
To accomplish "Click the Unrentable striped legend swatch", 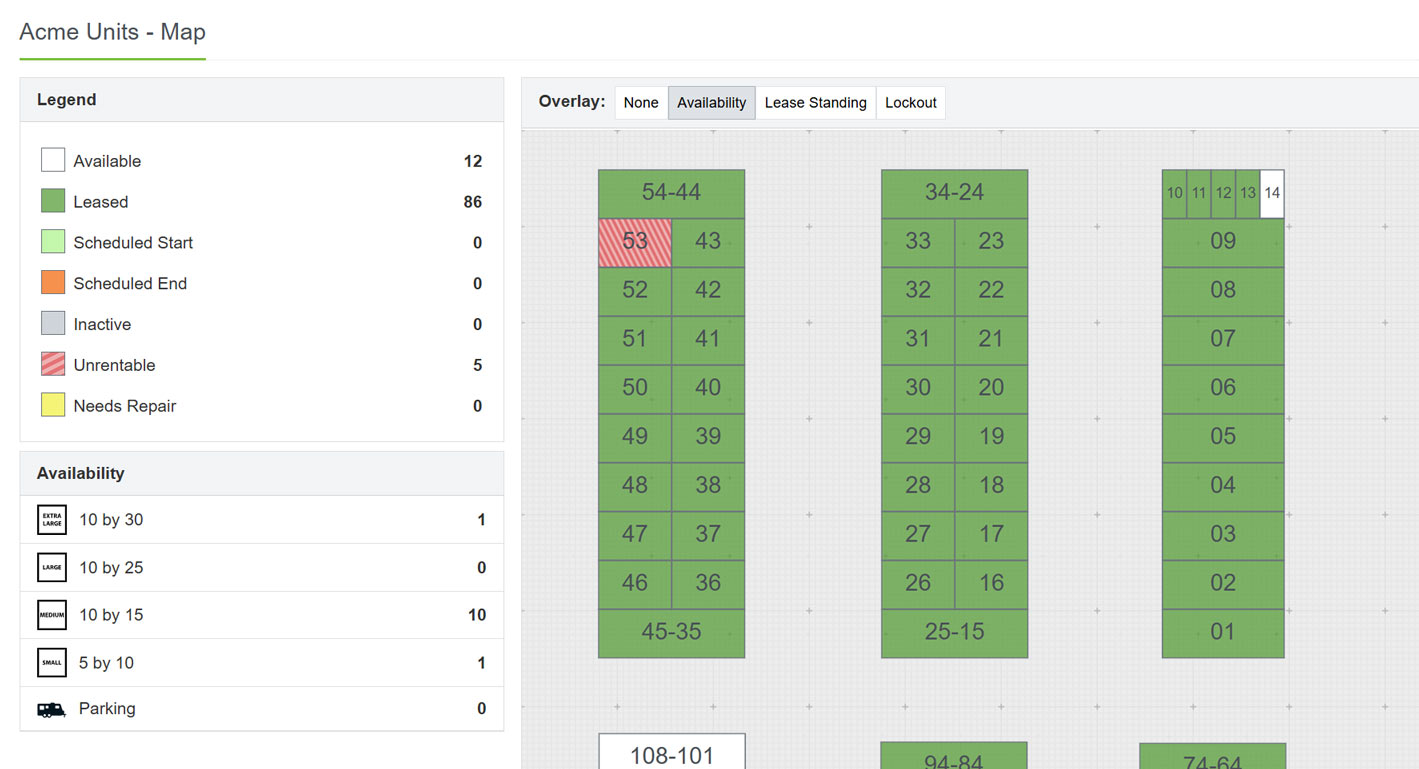I will click(53, 364).
